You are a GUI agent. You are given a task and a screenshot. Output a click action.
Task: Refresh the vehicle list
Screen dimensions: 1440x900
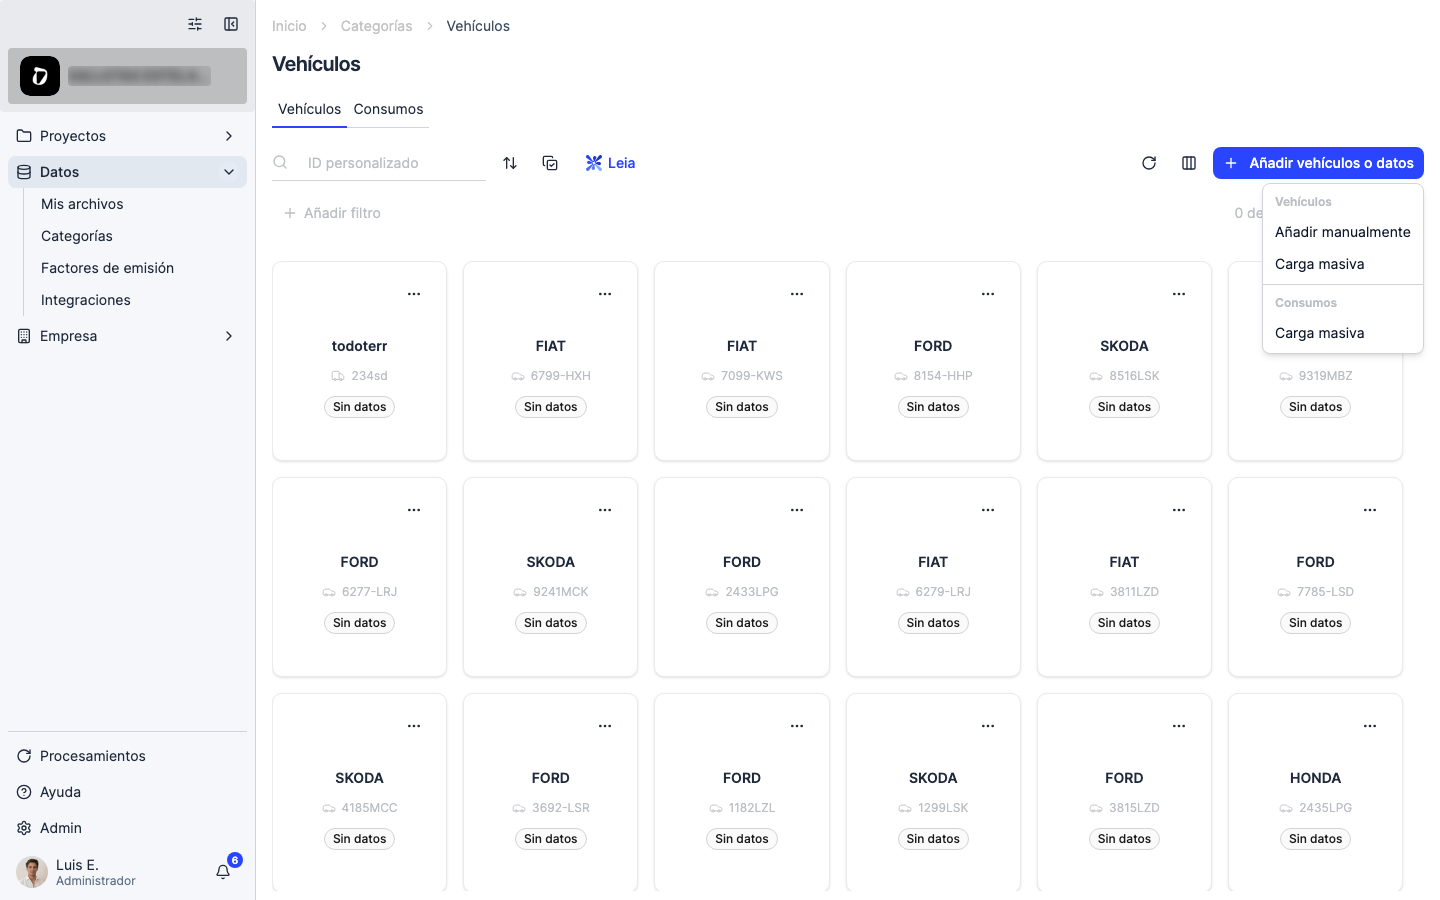[x=1149, y=163]
